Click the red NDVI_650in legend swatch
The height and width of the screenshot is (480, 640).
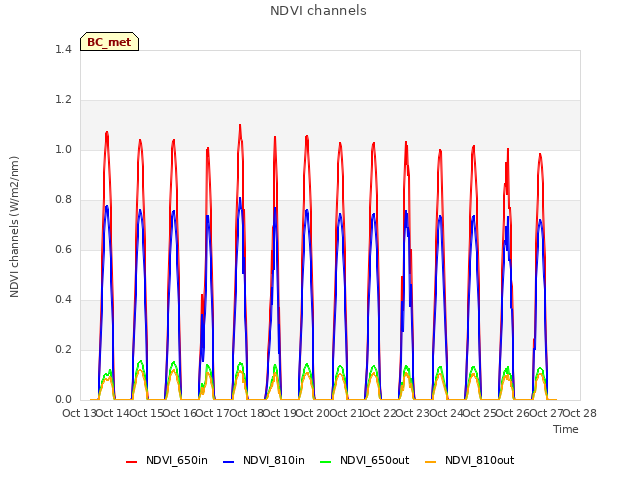point(131,462)
